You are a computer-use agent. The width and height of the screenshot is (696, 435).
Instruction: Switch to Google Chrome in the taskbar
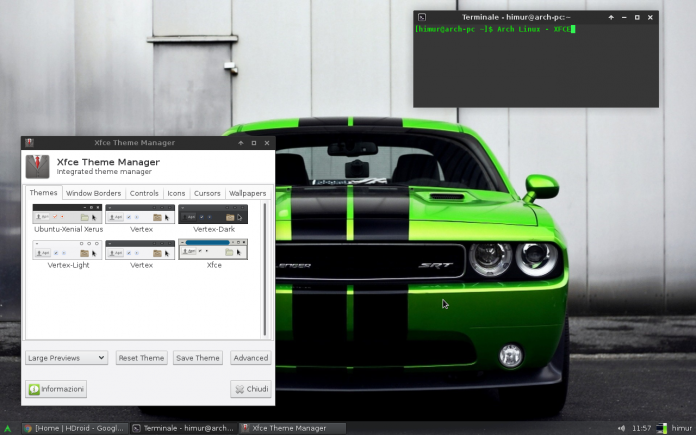point(74,428)
